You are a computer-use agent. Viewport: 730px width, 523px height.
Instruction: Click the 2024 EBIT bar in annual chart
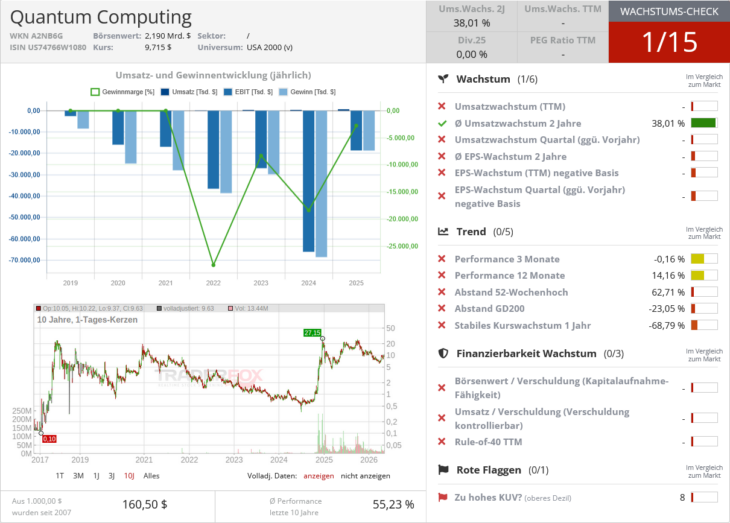[309, 181]
